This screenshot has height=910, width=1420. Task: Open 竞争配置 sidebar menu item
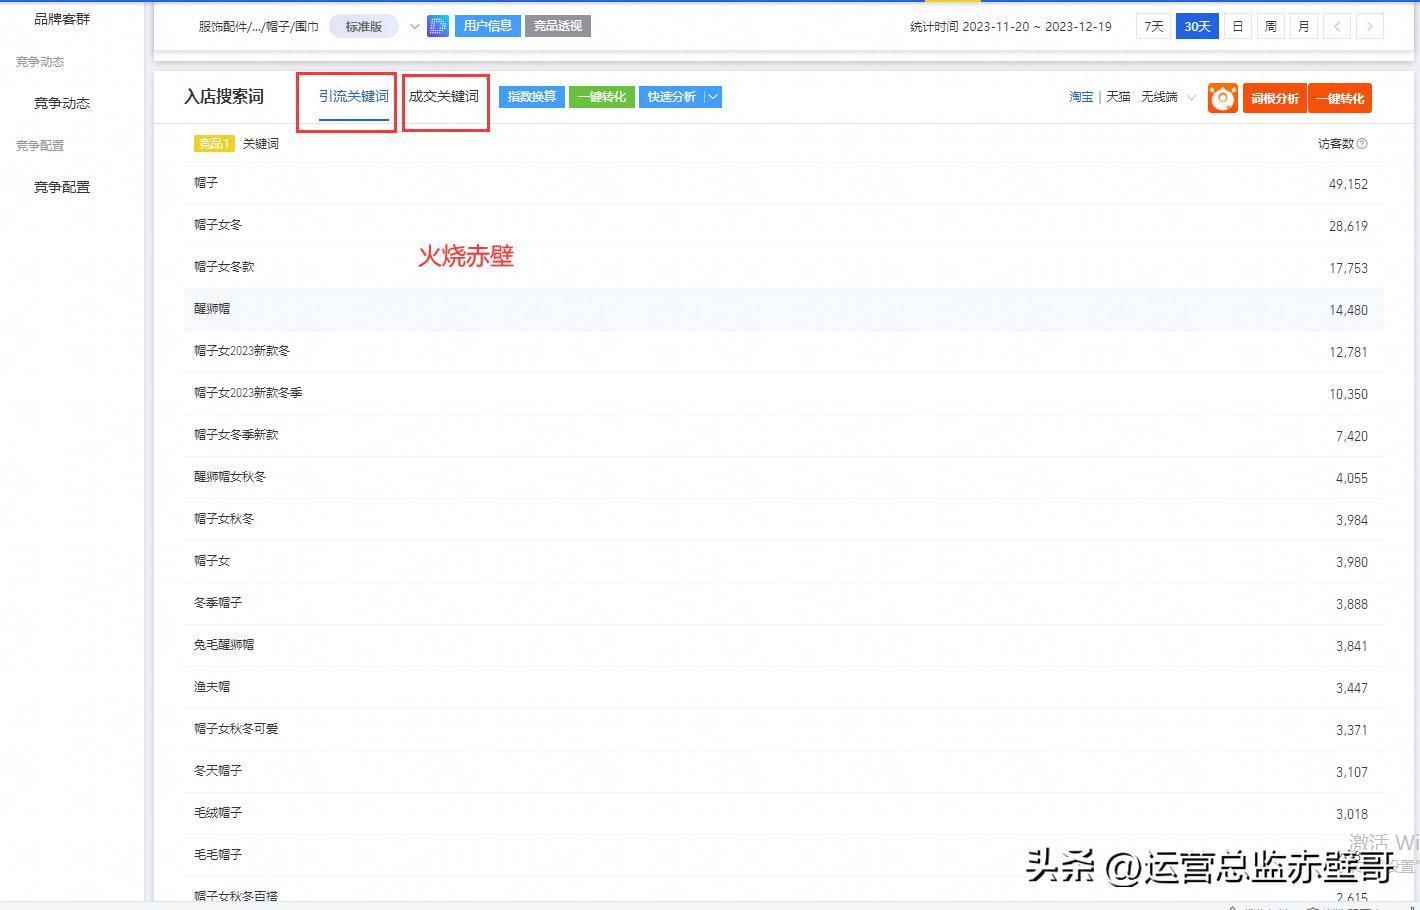pos(62,187)
